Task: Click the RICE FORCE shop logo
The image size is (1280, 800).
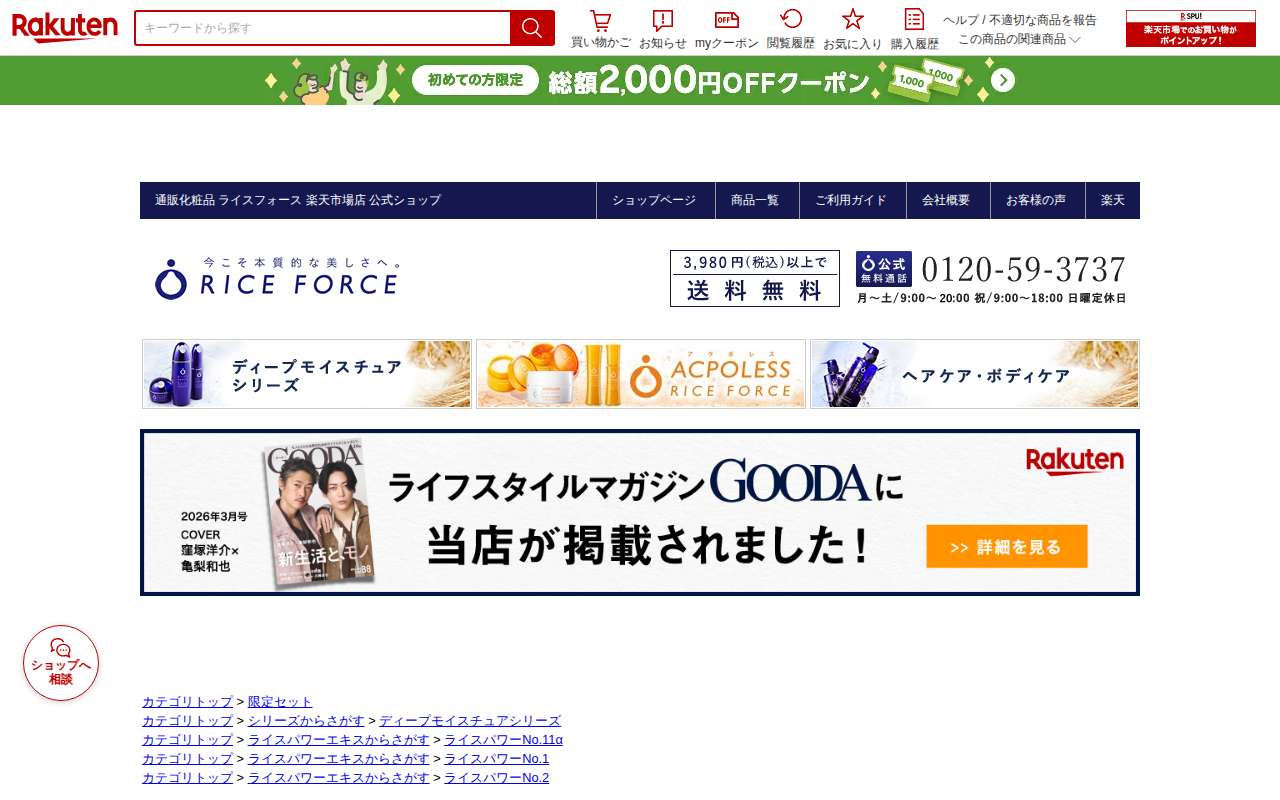Action: [278, 278]
